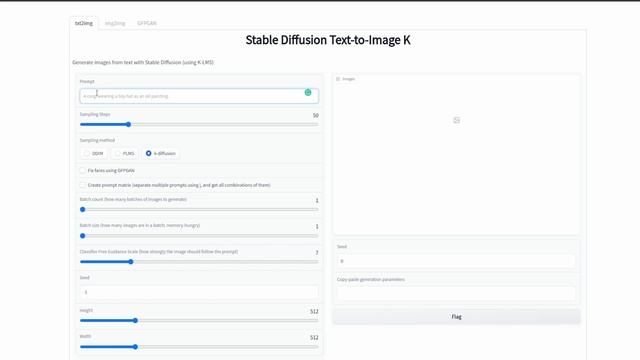
Task: Select the DDIM sampling method
Action: (x=93, y=153)
